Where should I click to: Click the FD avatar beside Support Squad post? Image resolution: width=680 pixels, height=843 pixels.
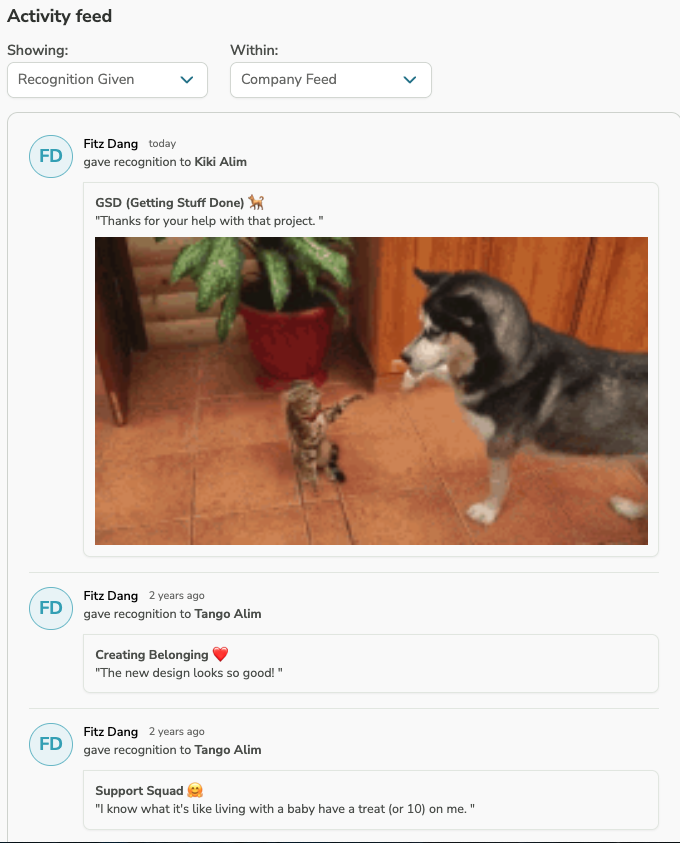51,745
